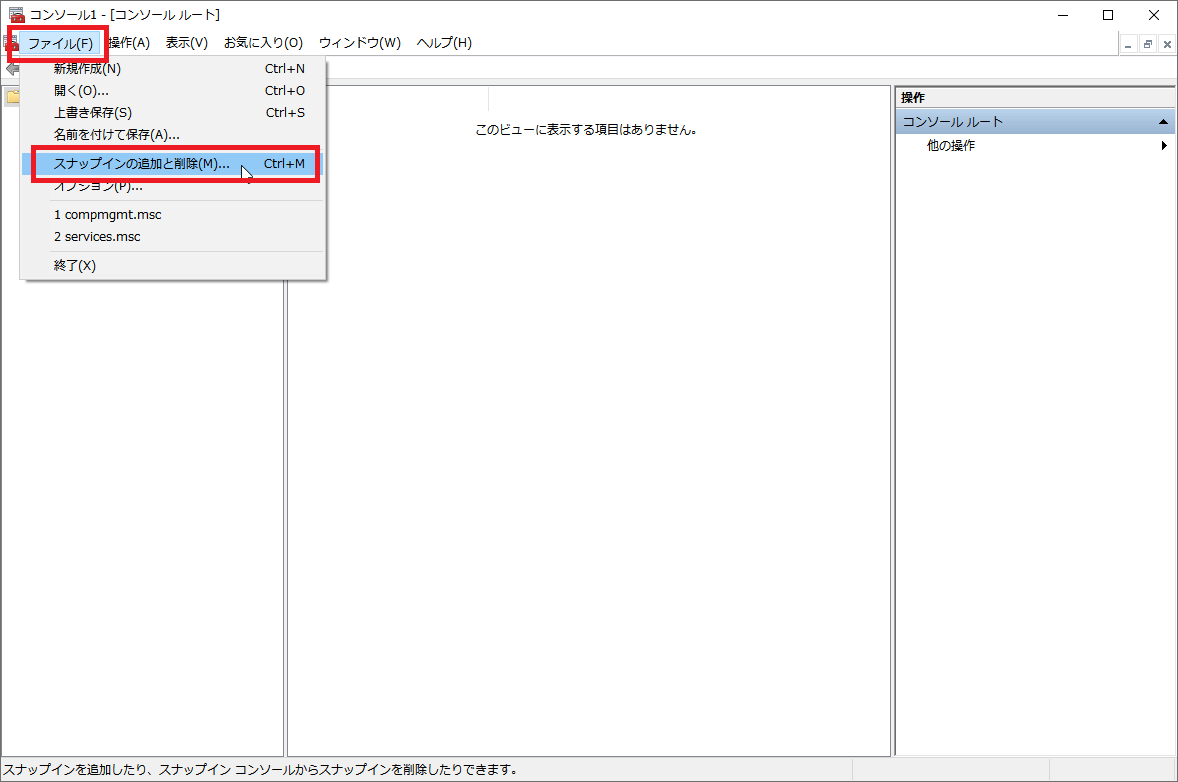Click 終了(X) to exit the console
1178x782 pixels.
pyautogui.click(x=75, y=266)
